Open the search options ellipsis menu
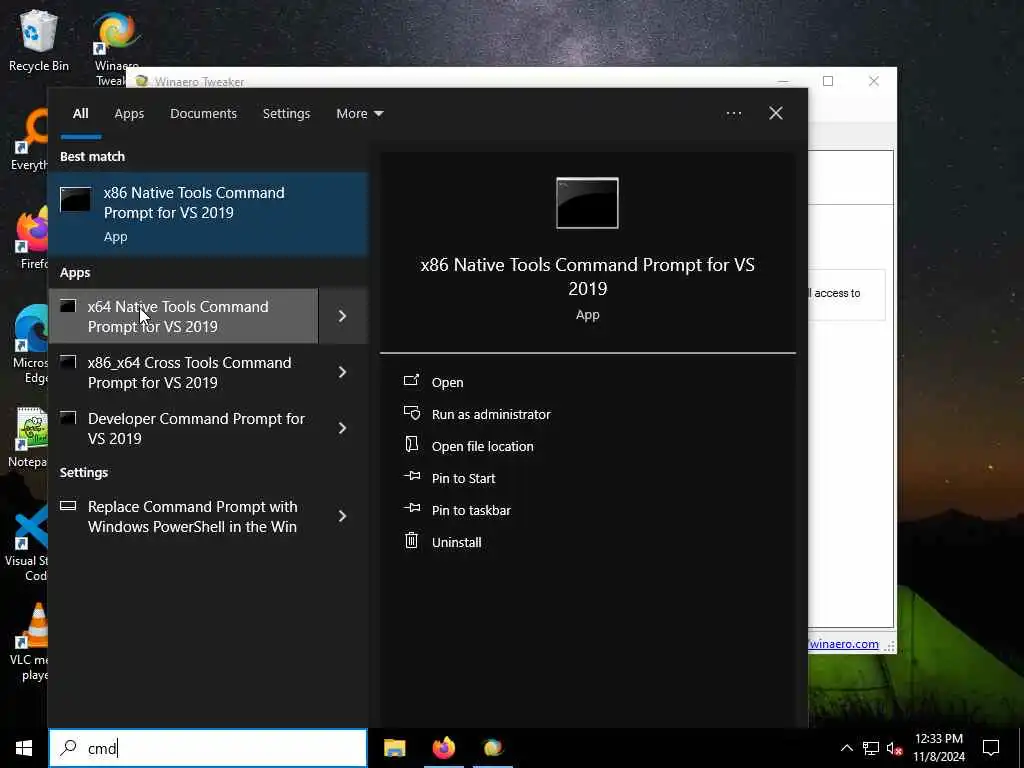The width and height of the screenshot is (1024, 768). [734, 114]
